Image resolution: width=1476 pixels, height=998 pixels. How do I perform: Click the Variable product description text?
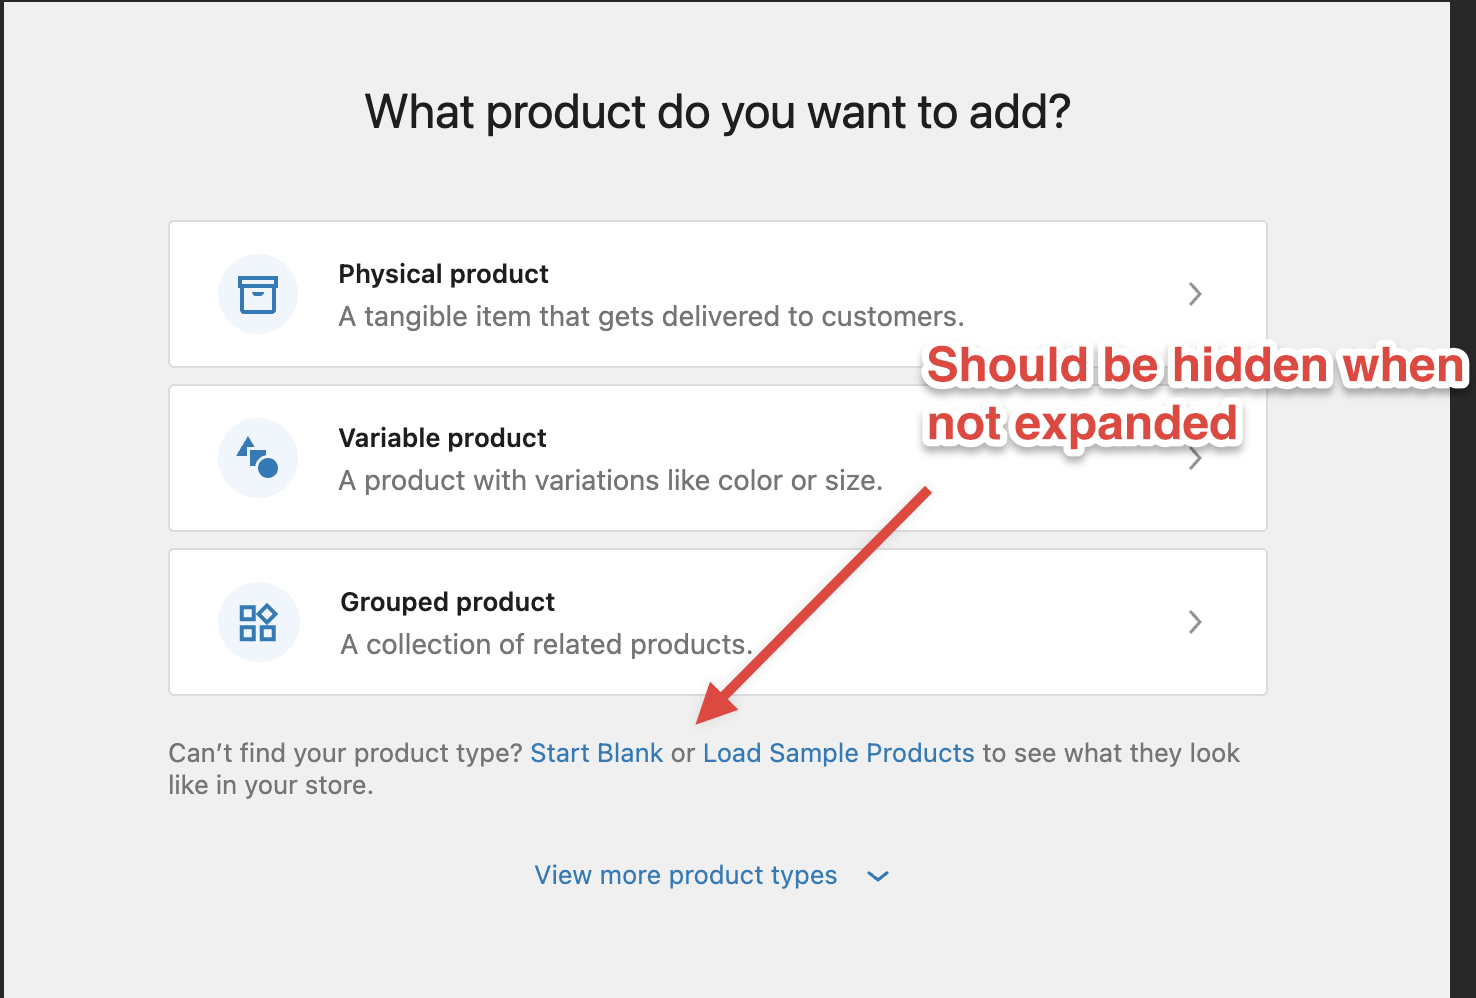click(610, 480)
